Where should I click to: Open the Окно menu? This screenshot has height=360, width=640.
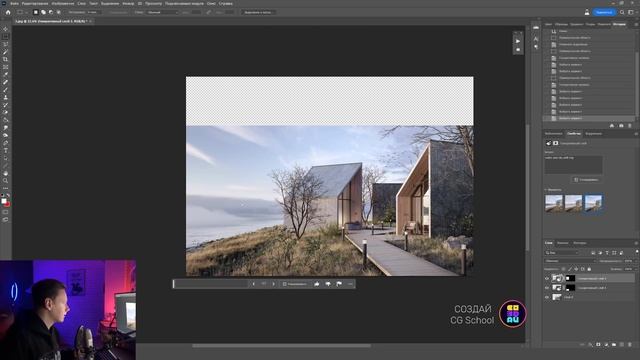click(x=211, y=3)
